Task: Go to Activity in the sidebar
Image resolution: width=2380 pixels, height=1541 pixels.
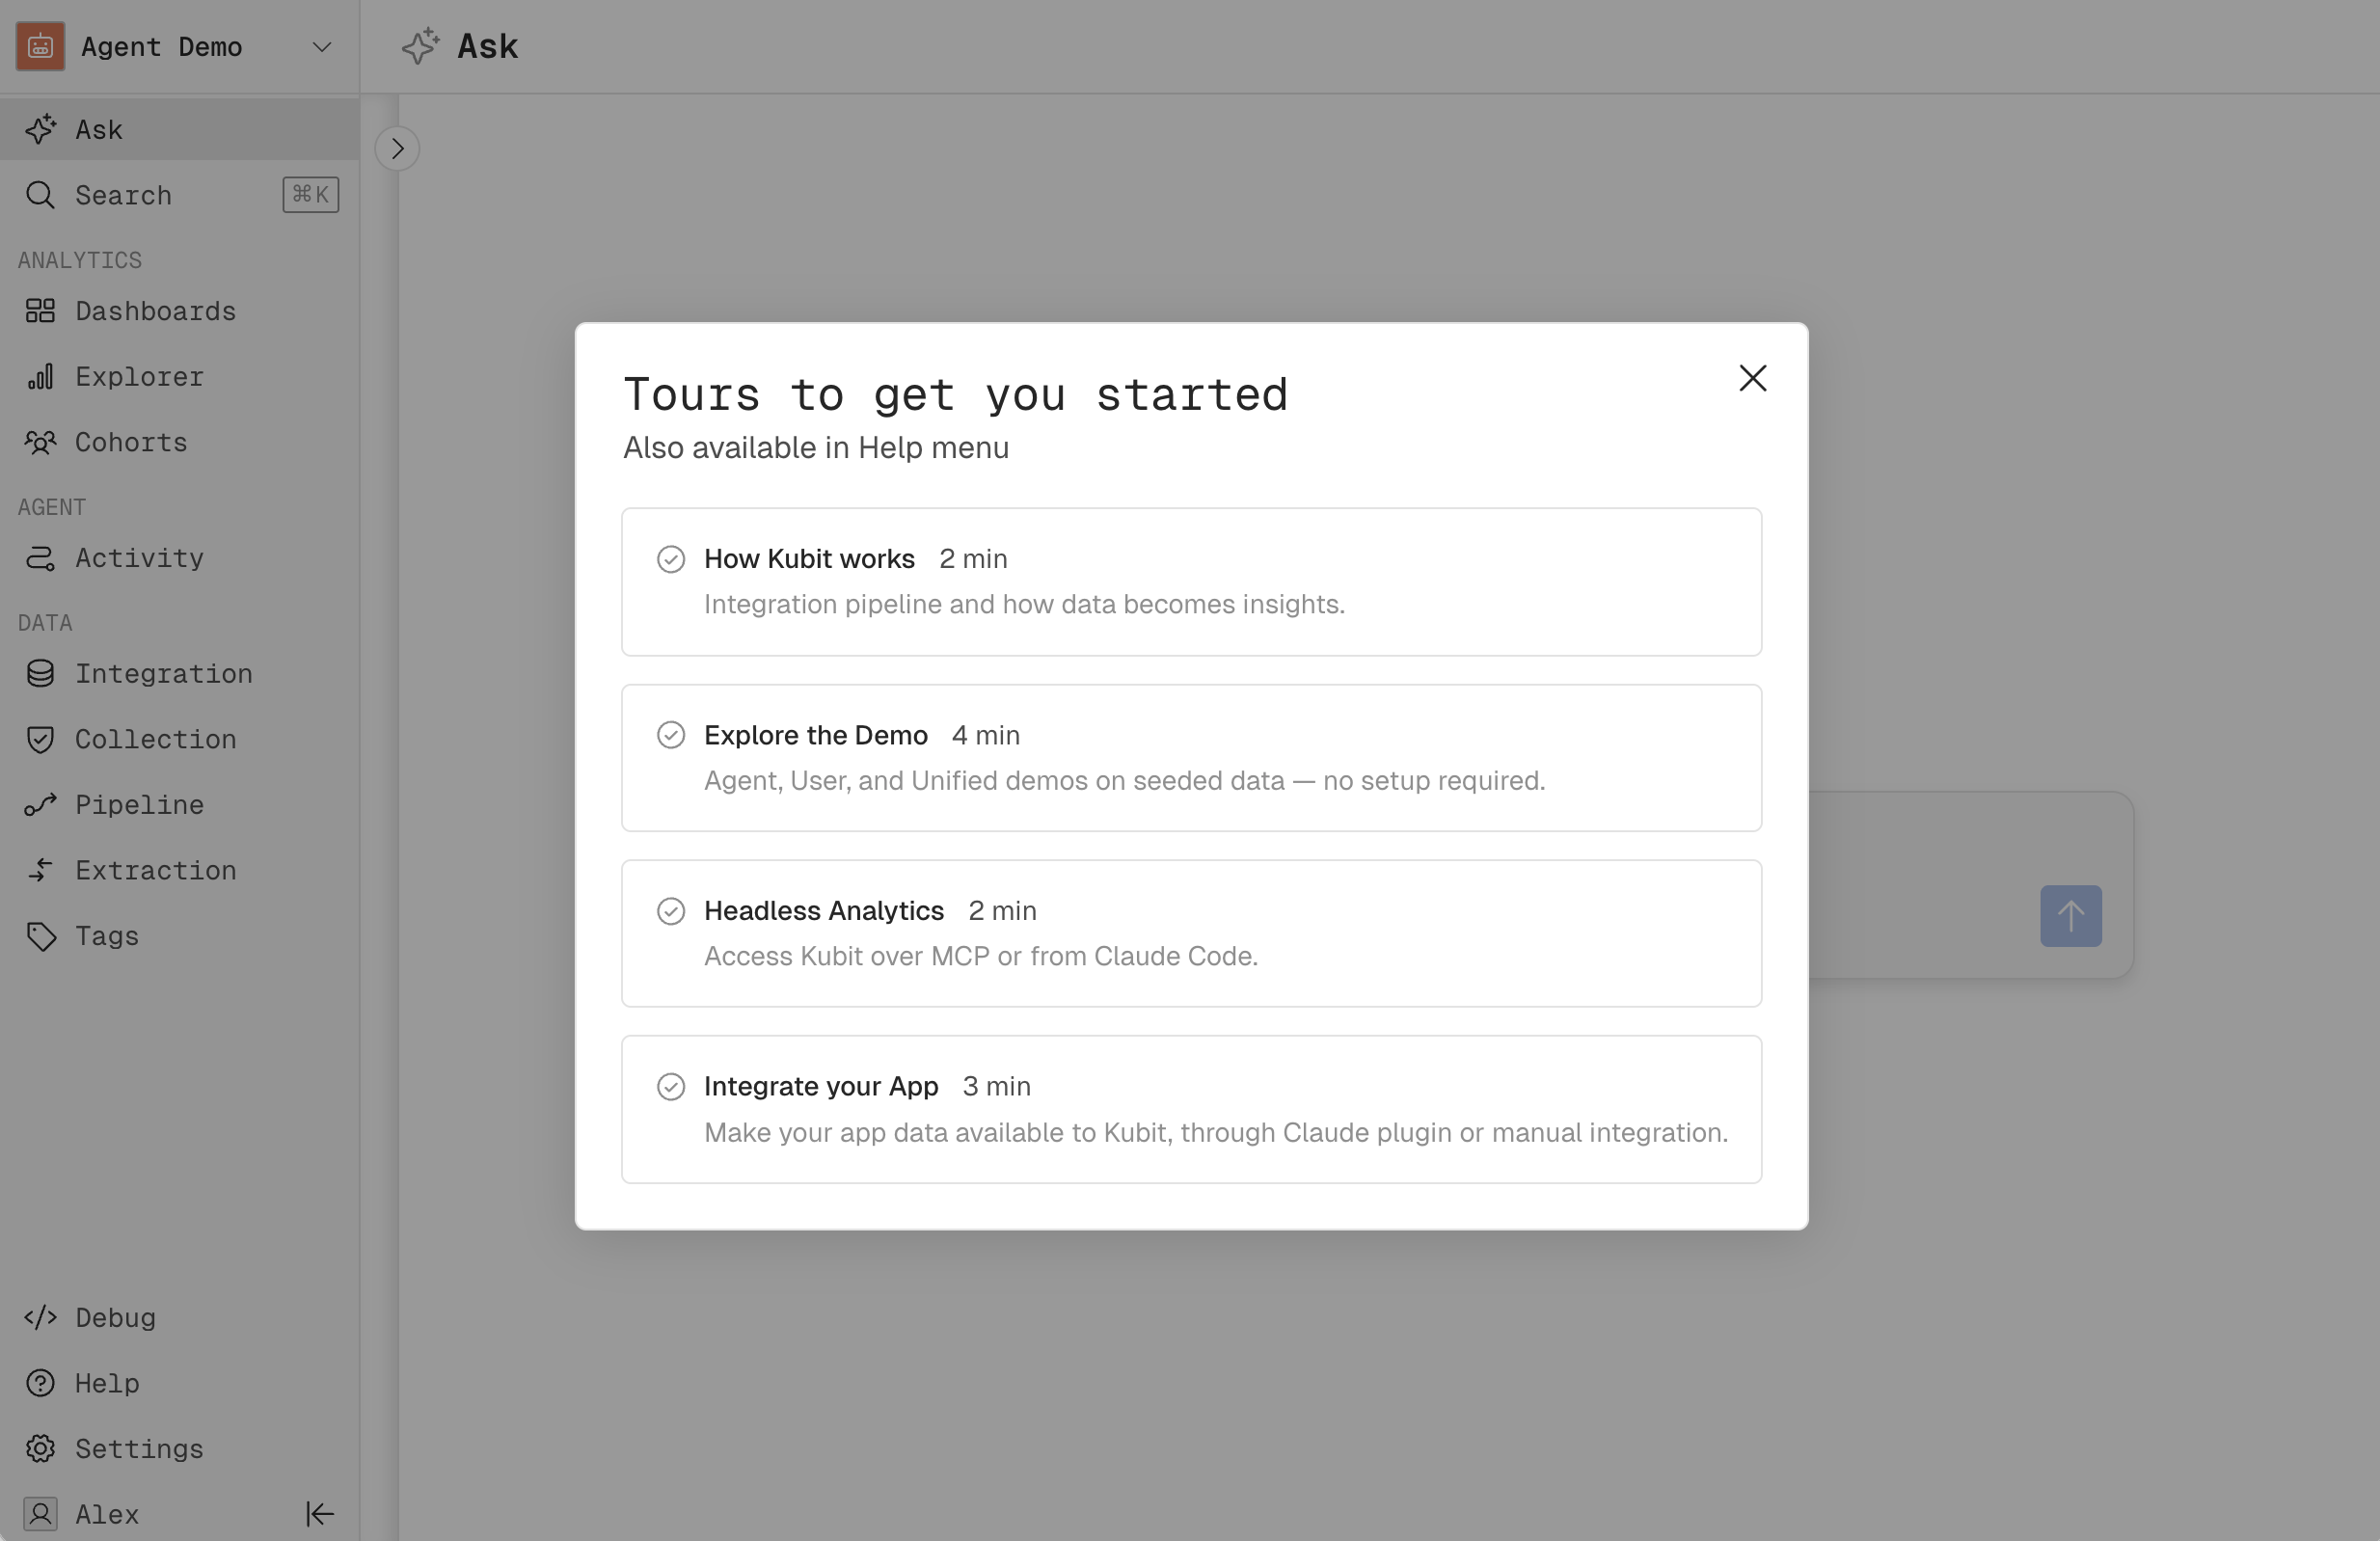Action: (180, 558)
